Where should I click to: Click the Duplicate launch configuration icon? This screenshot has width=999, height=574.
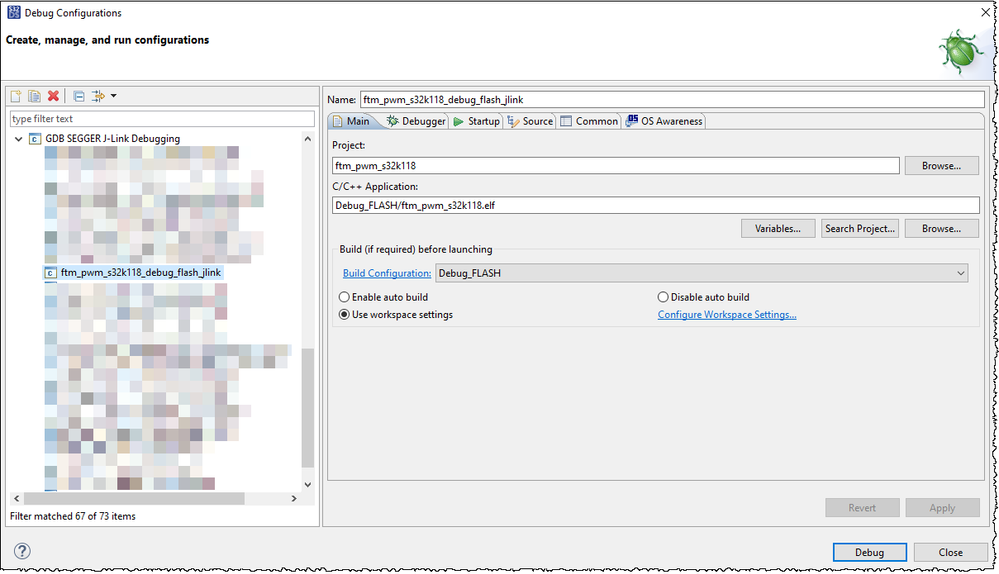coord(34,96)
